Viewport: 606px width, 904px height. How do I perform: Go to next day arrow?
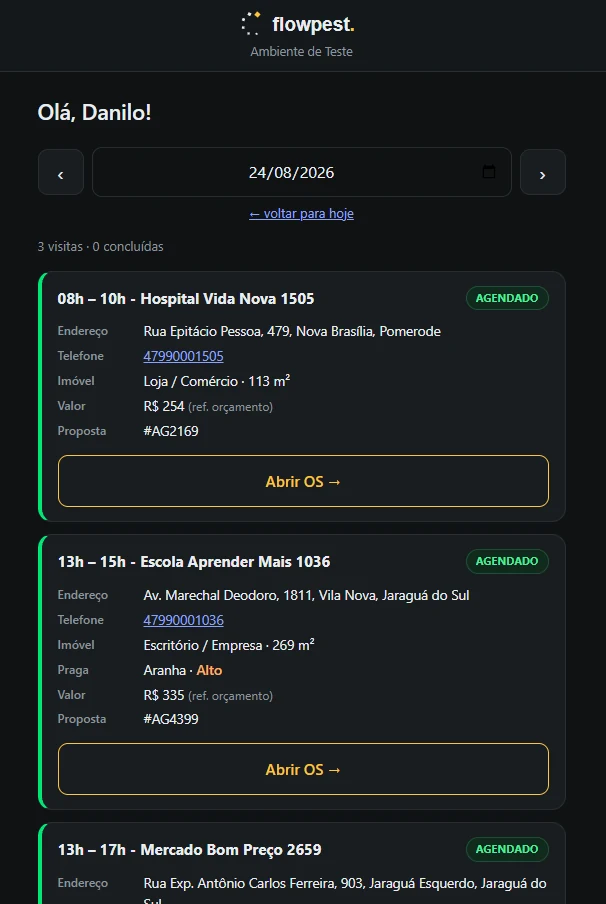pos(543,172)
